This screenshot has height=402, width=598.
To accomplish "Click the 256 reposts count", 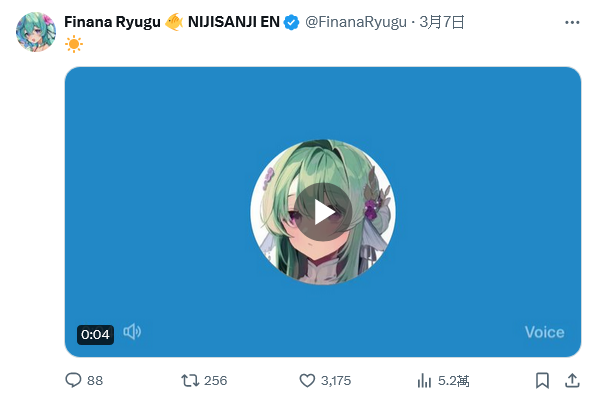I will point(215,380).
